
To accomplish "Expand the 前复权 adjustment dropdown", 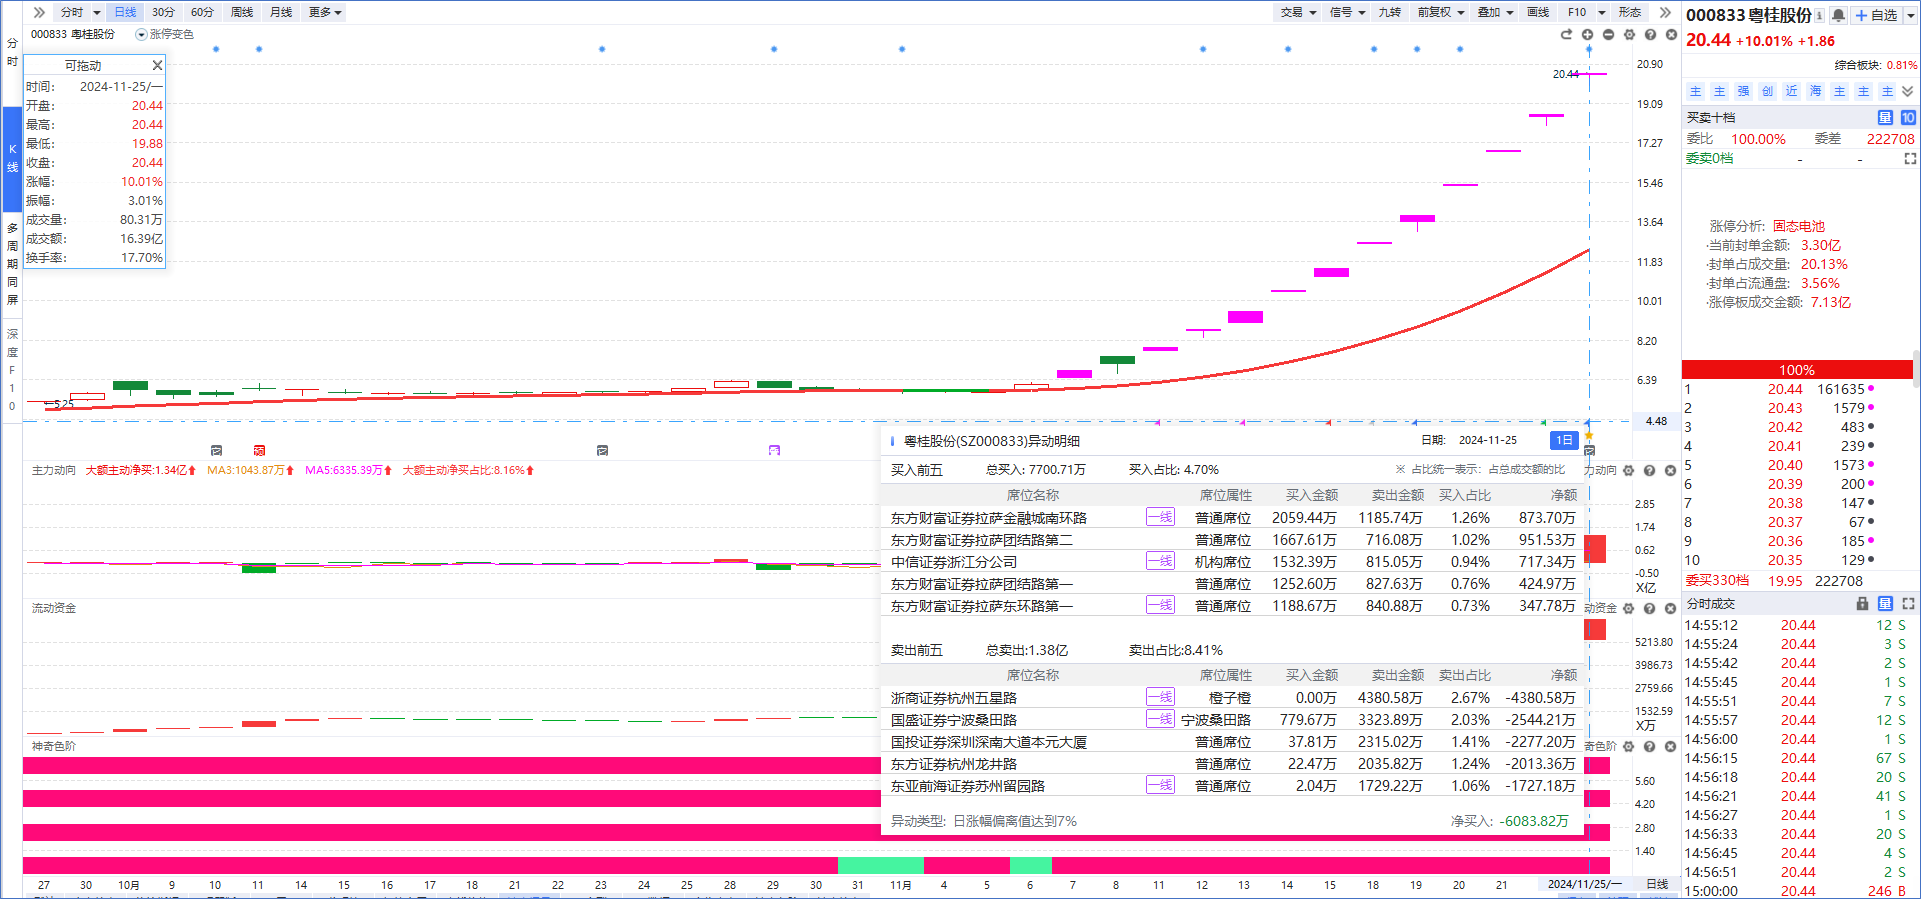I will [x=1440, y=12].
